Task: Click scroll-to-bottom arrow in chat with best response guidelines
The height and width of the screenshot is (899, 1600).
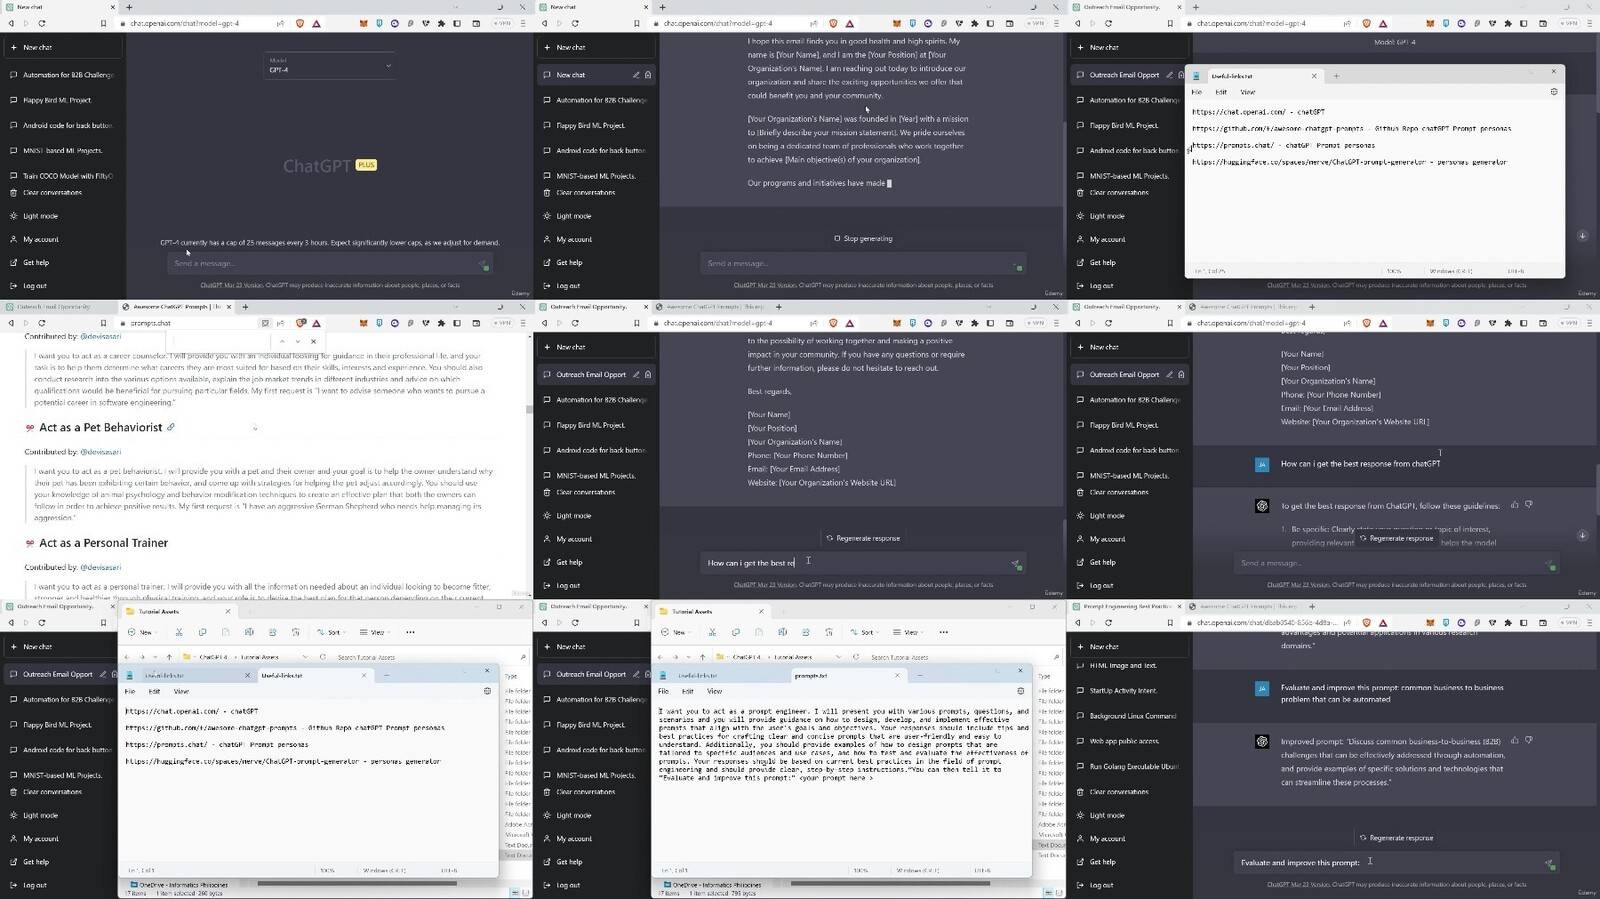Action: (1582, 535)
